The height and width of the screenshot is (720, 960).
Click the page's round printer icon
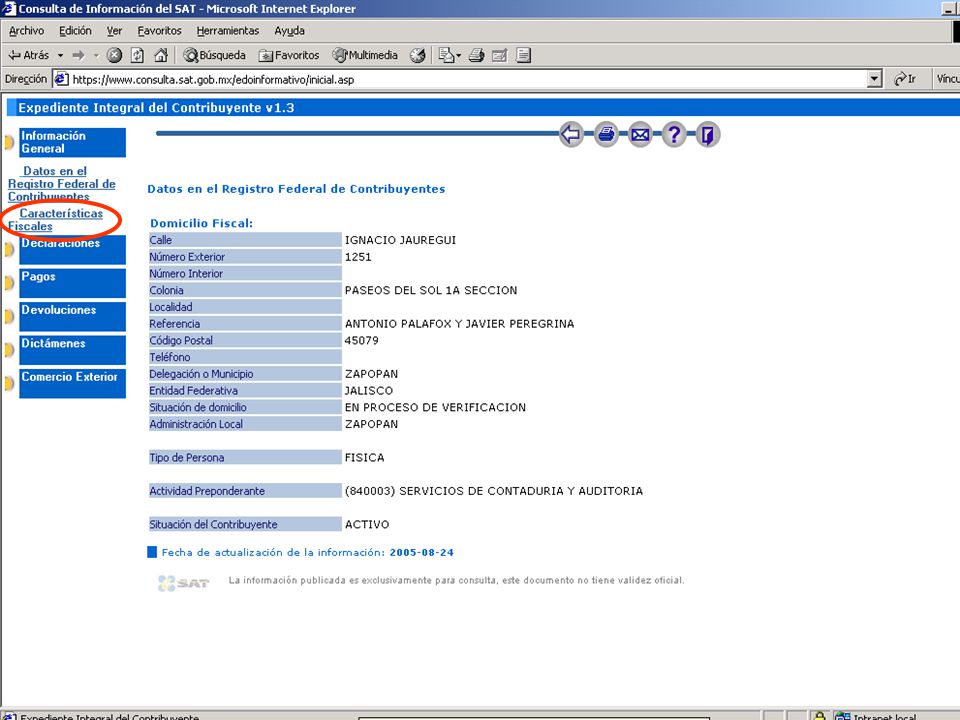[x=606, y=134]
